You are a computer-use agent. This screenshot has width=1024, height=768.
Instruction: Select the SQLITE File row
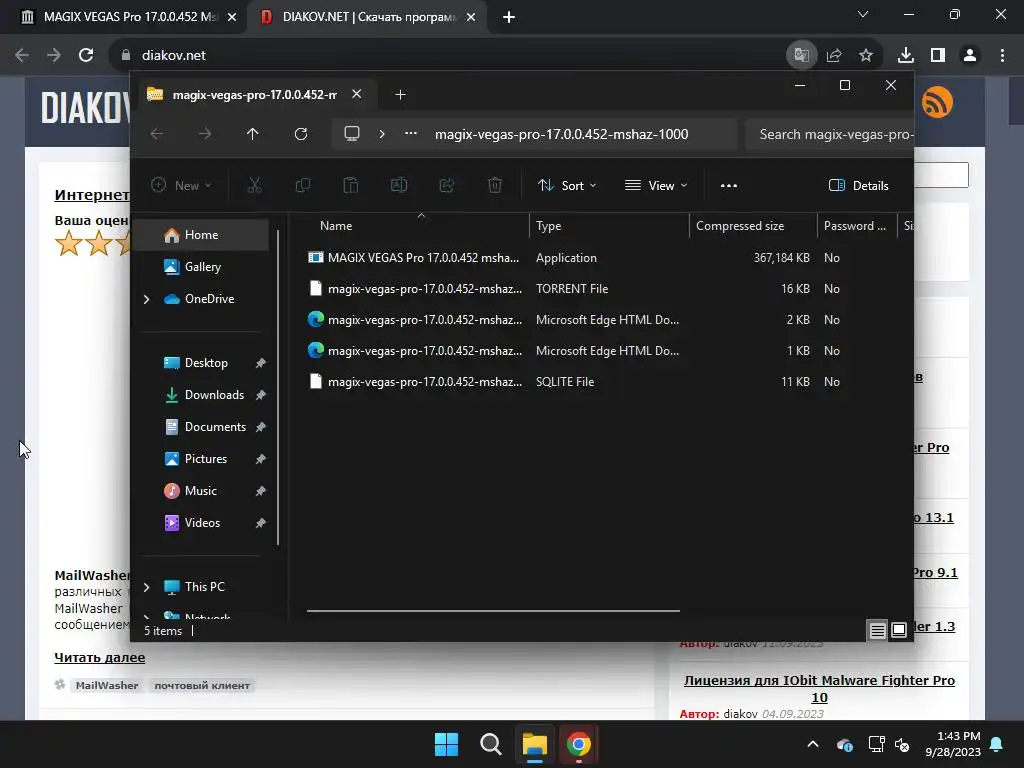pos(601,381)
